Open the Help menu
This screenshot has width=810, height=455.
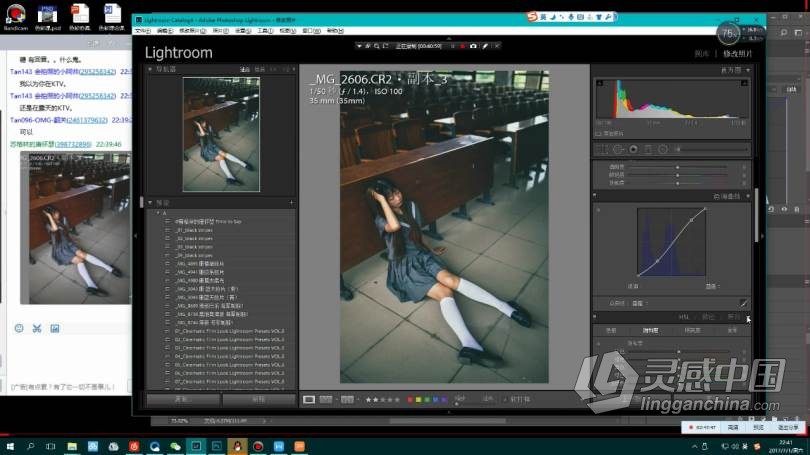coord(335,31)
